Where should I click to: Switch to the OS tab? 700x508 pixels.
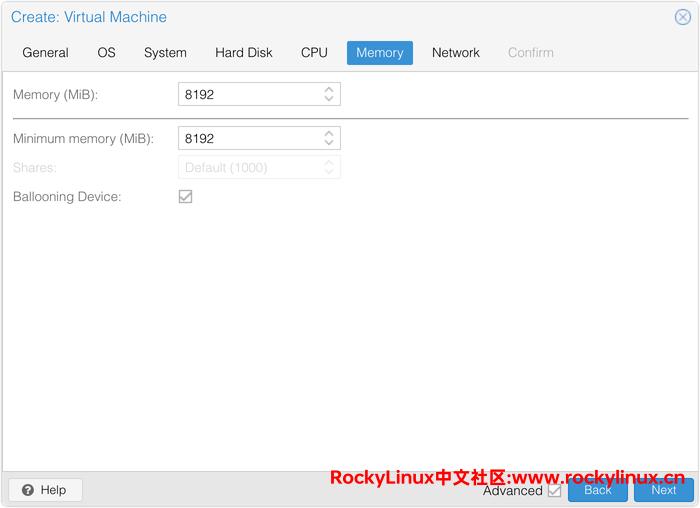(106, 53)
